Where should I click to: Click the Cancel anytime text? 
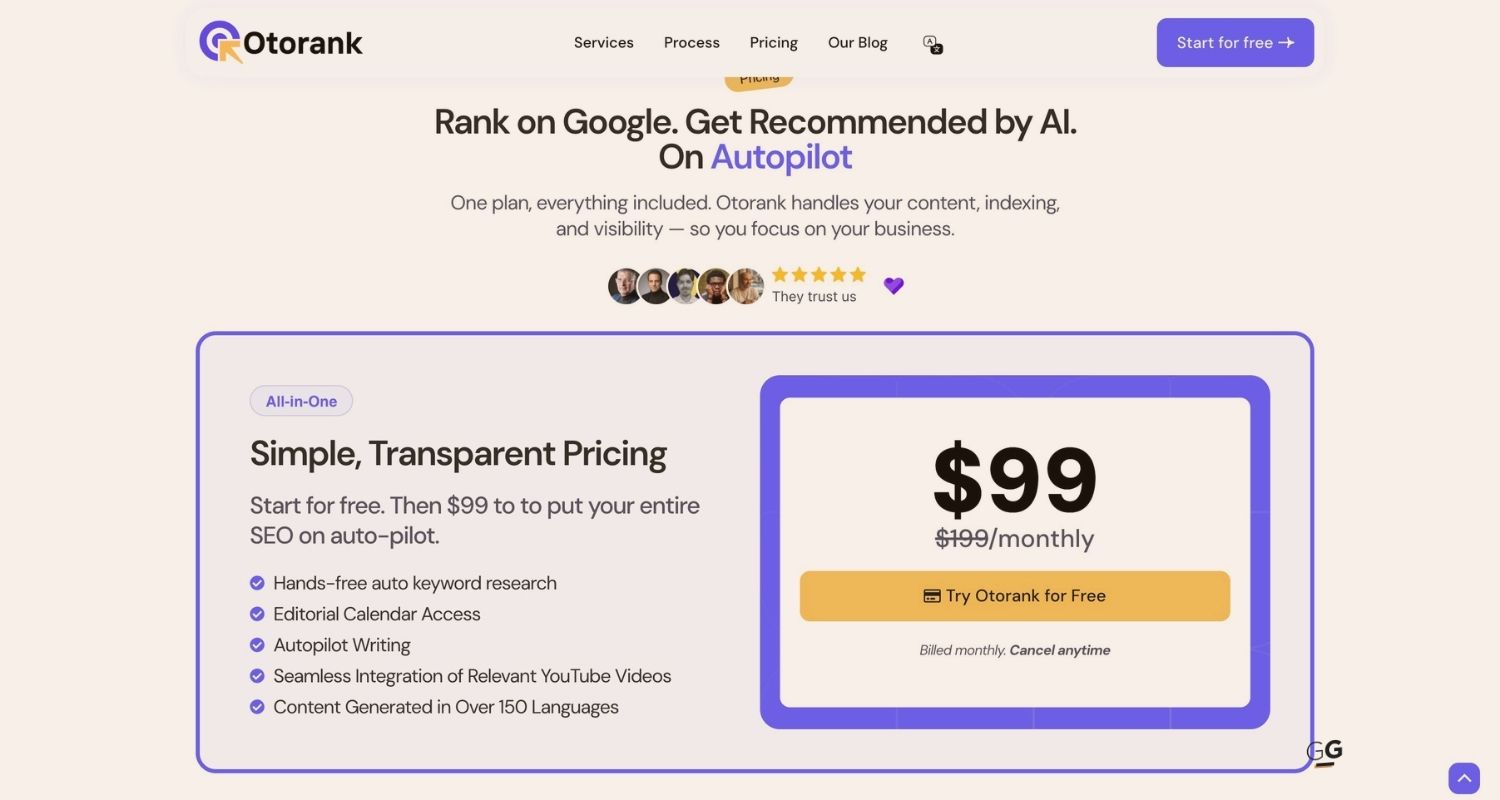pos(1060,650)
